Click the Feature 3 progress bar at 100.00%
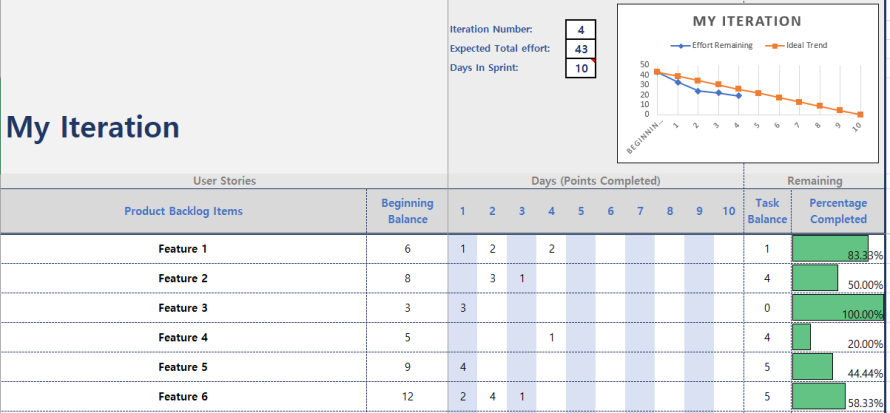This screenshot has height=413, width=890. click(838, 308)
